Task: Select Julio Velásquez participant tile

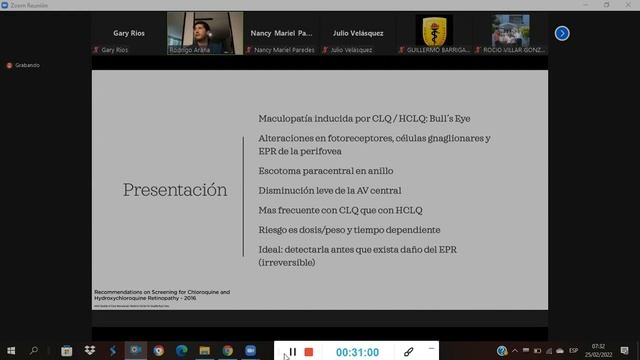Action: tap(358, 33)
